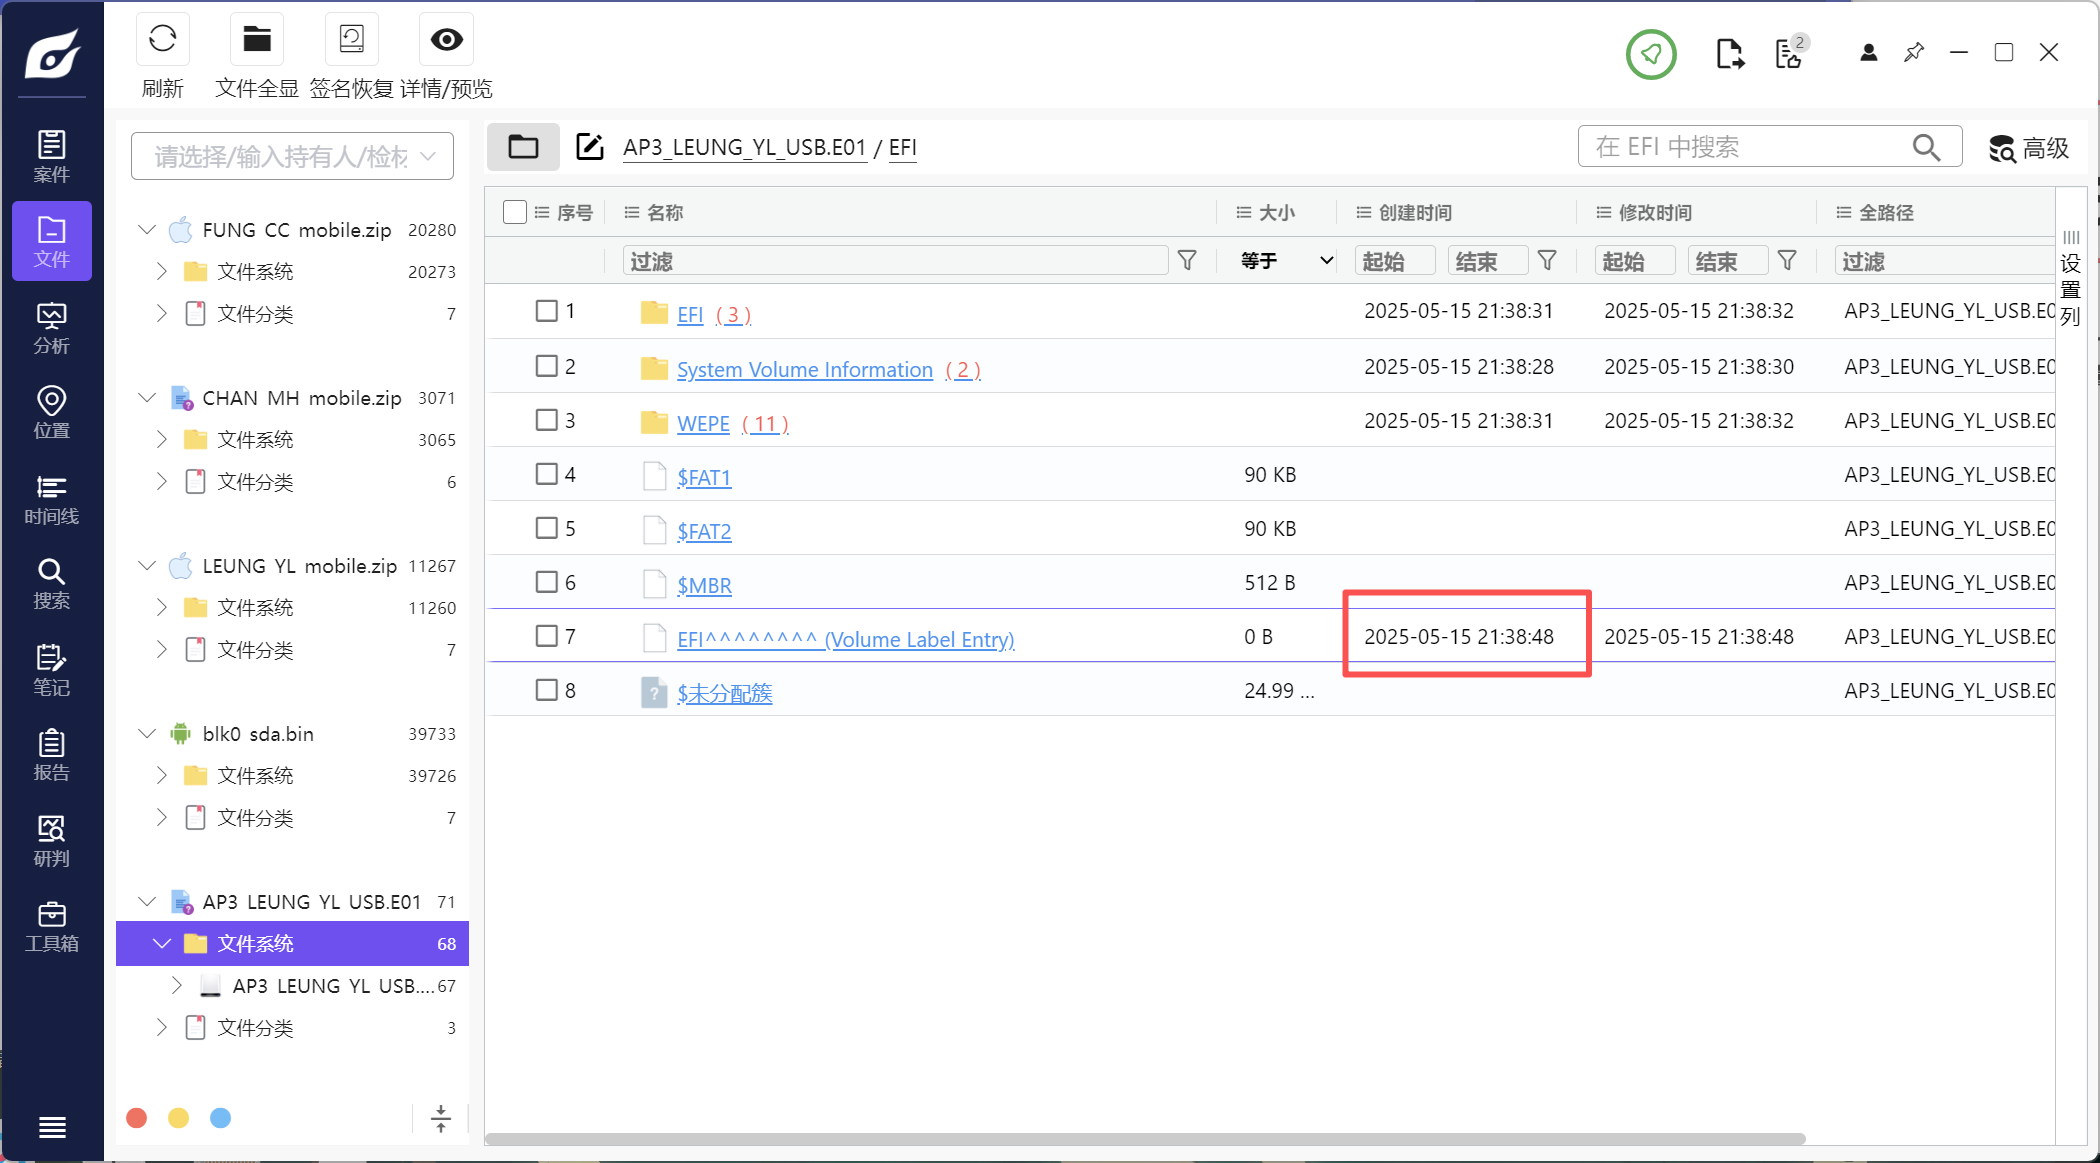This screenshot has width=2100, height=1163.
Task: Click the 详情/预览 eye icon
Action: (x=446, y=40)
